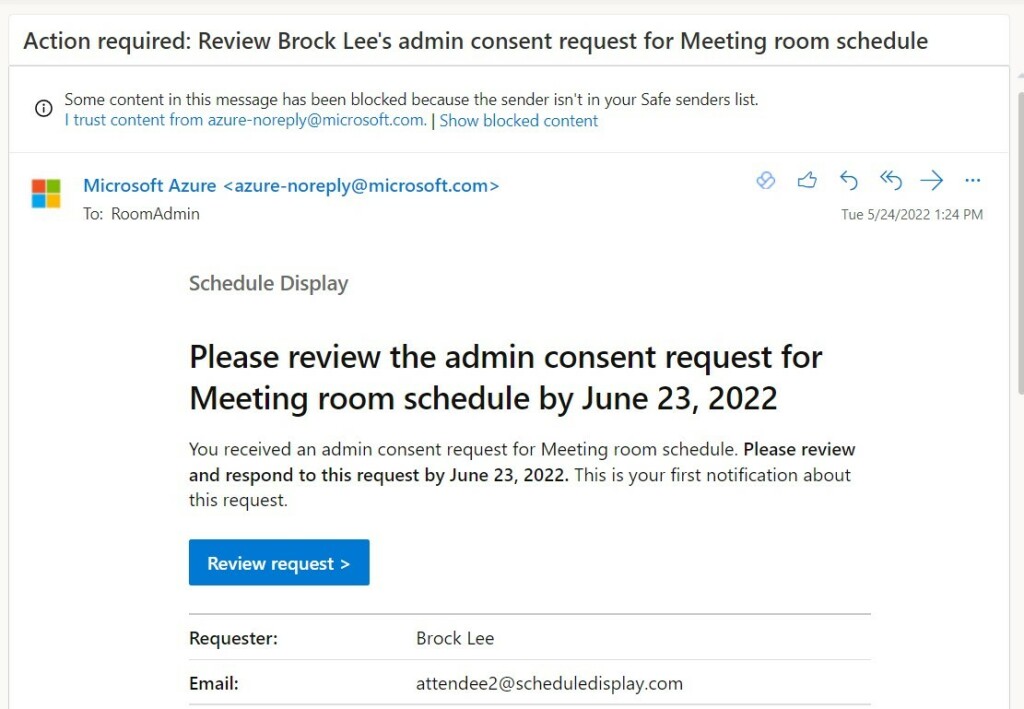This screenshot has height=709, width=1024.
Task: Click the translator/apps icon near reply controls
Action: pyautogui.click(x=766, y=181)
